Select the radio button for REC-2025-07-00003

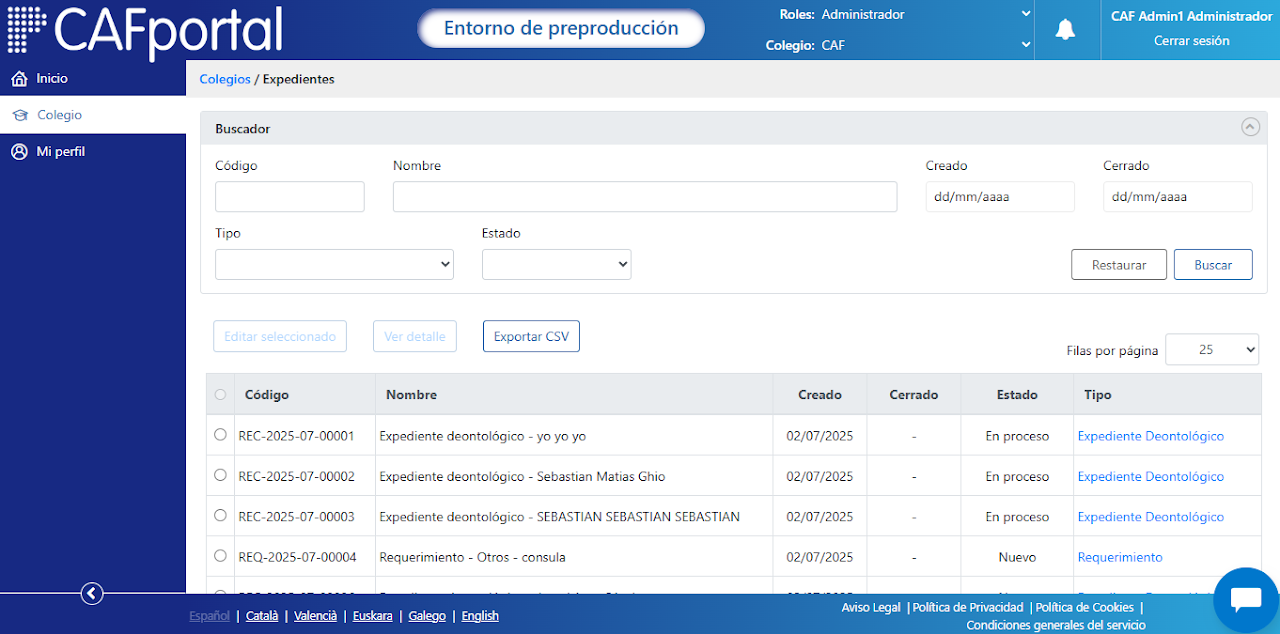pos(220,516)
